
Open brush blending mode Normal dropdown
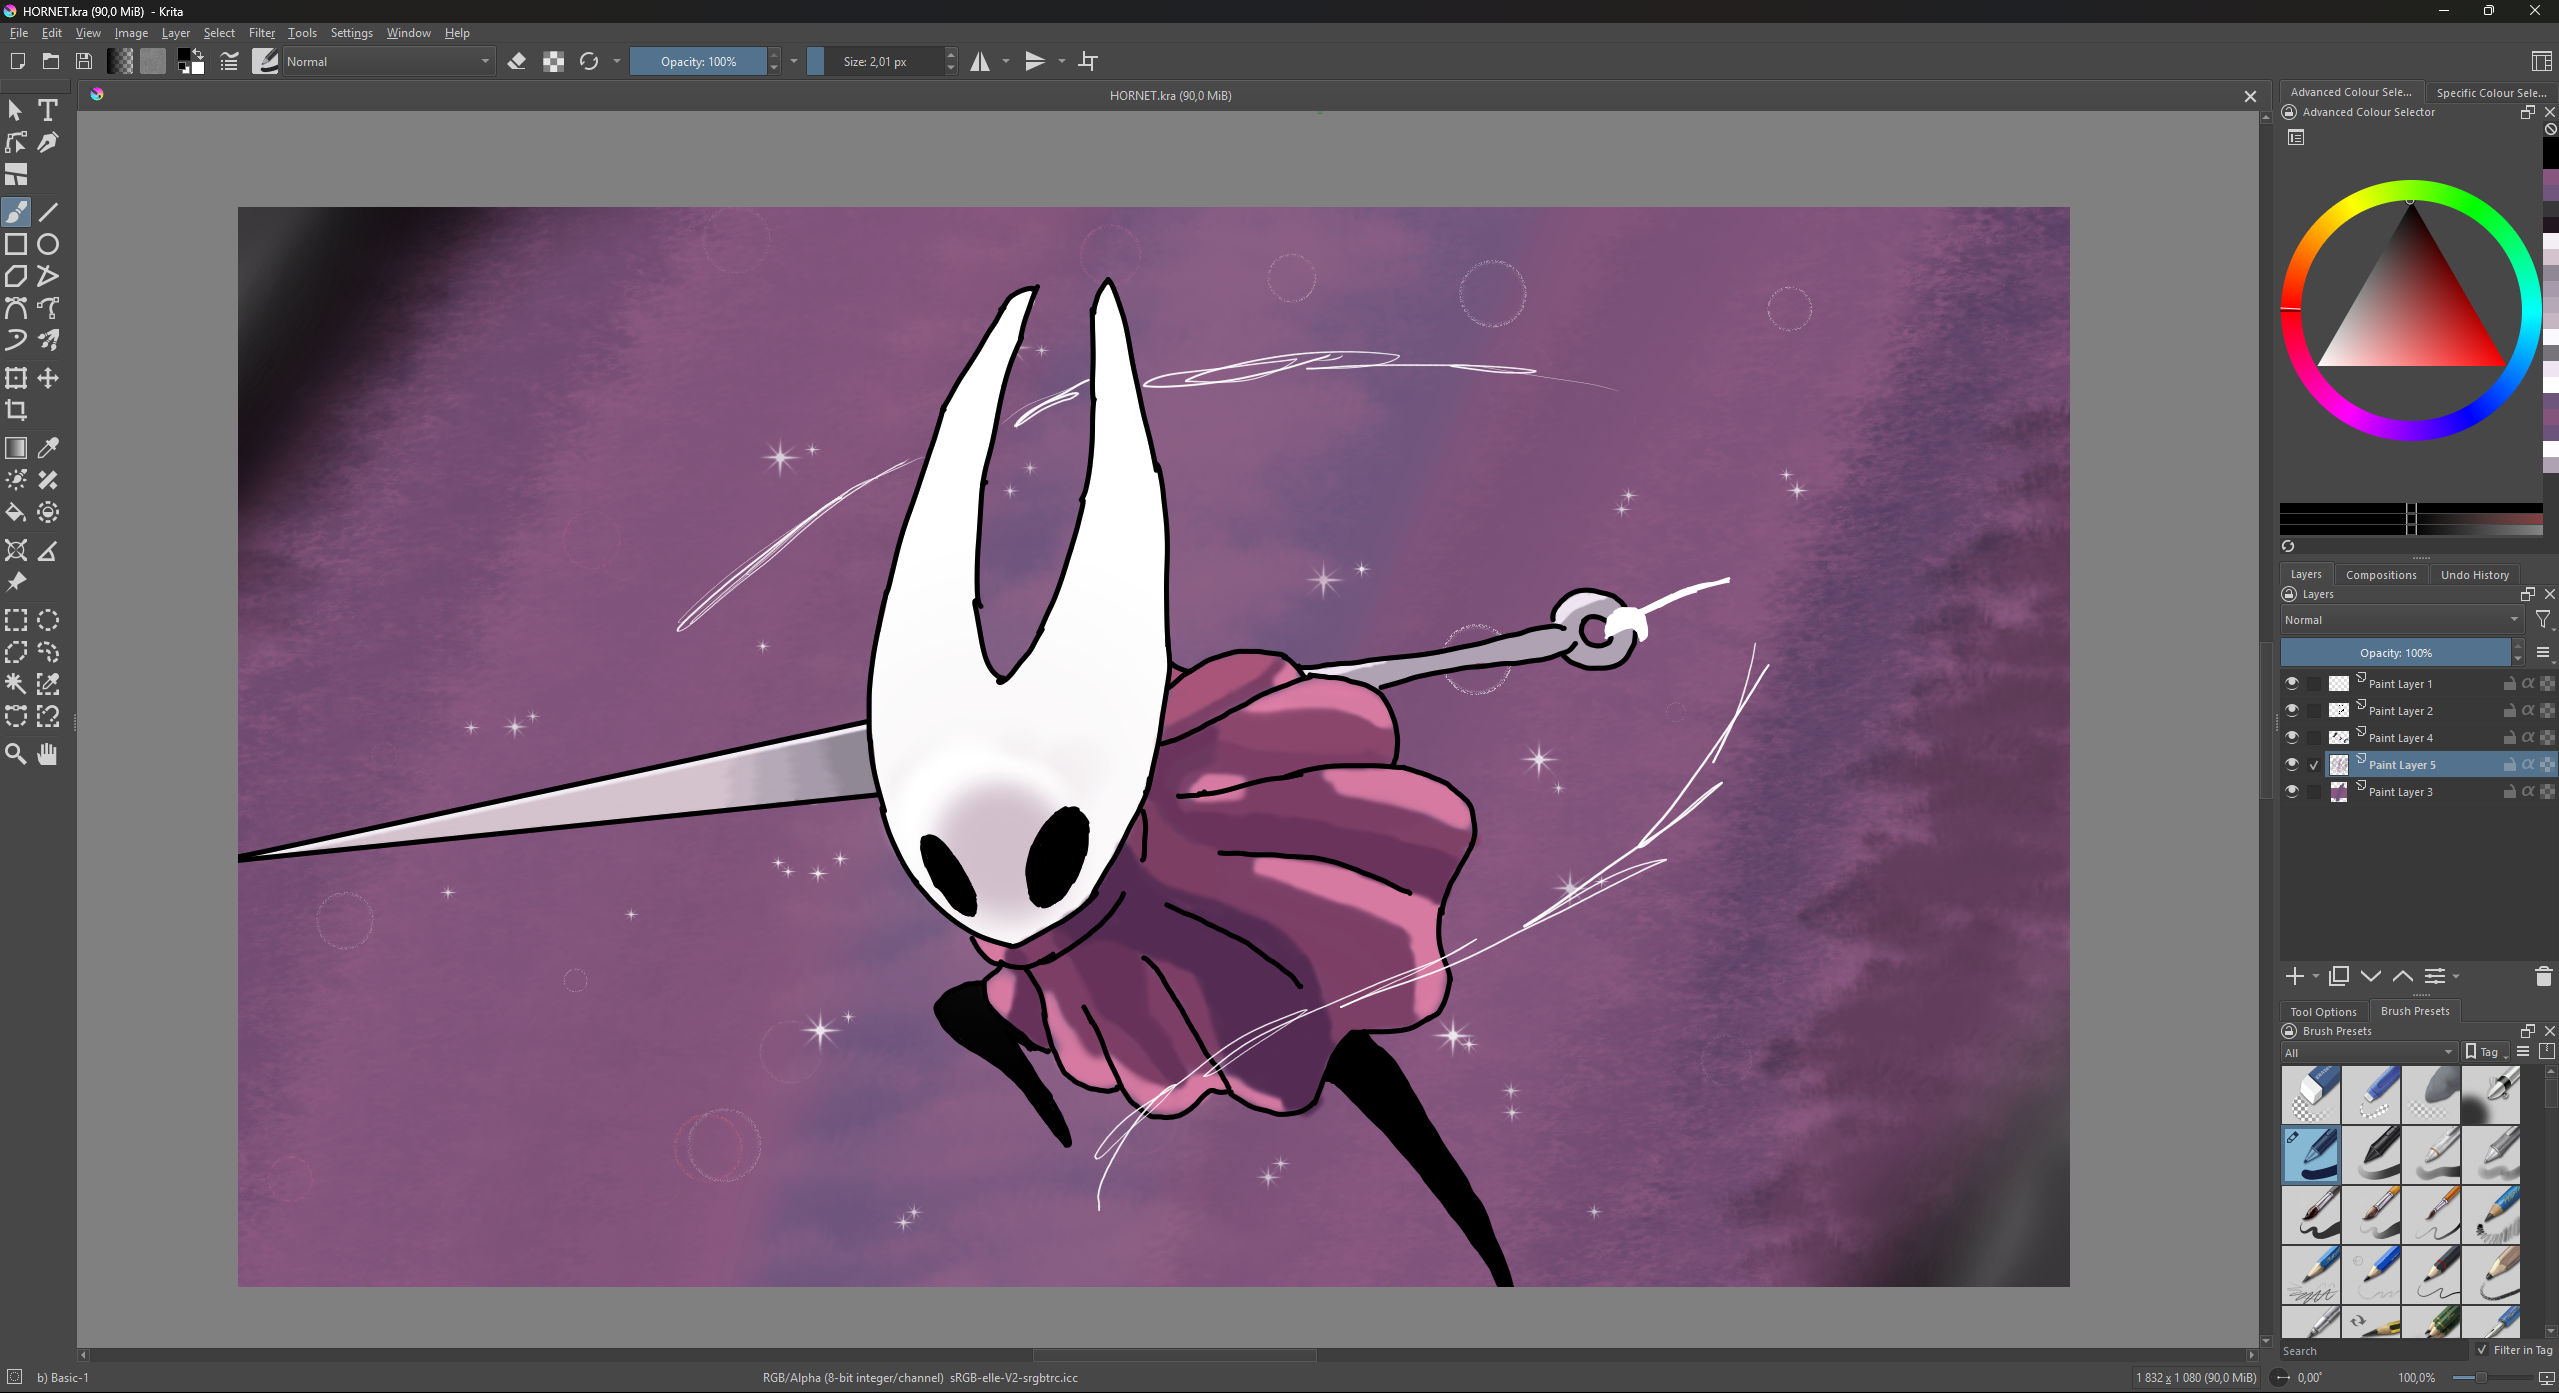pyautogui.click(x=388, y=62)
